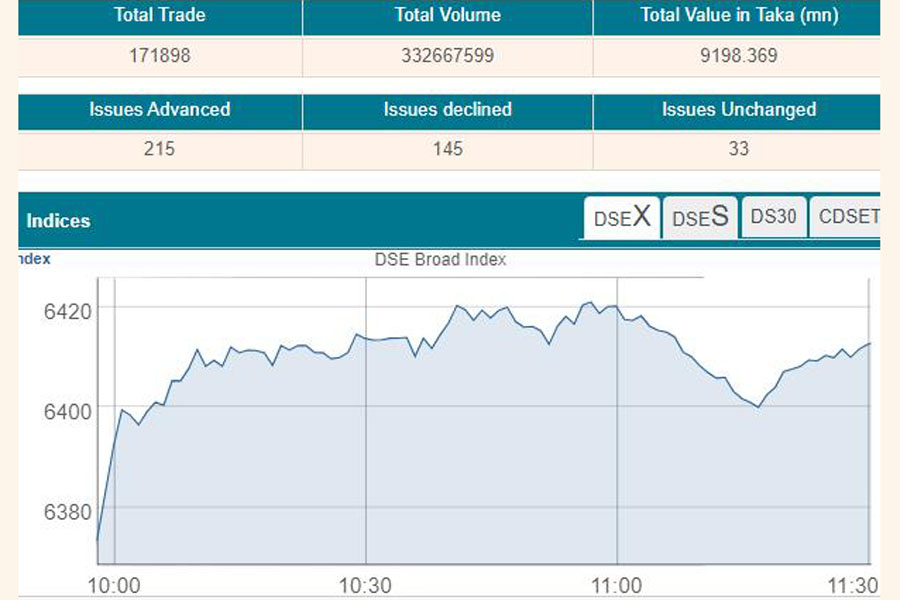
Task: Click the 6400 value axis label
Action: point(66,411)
